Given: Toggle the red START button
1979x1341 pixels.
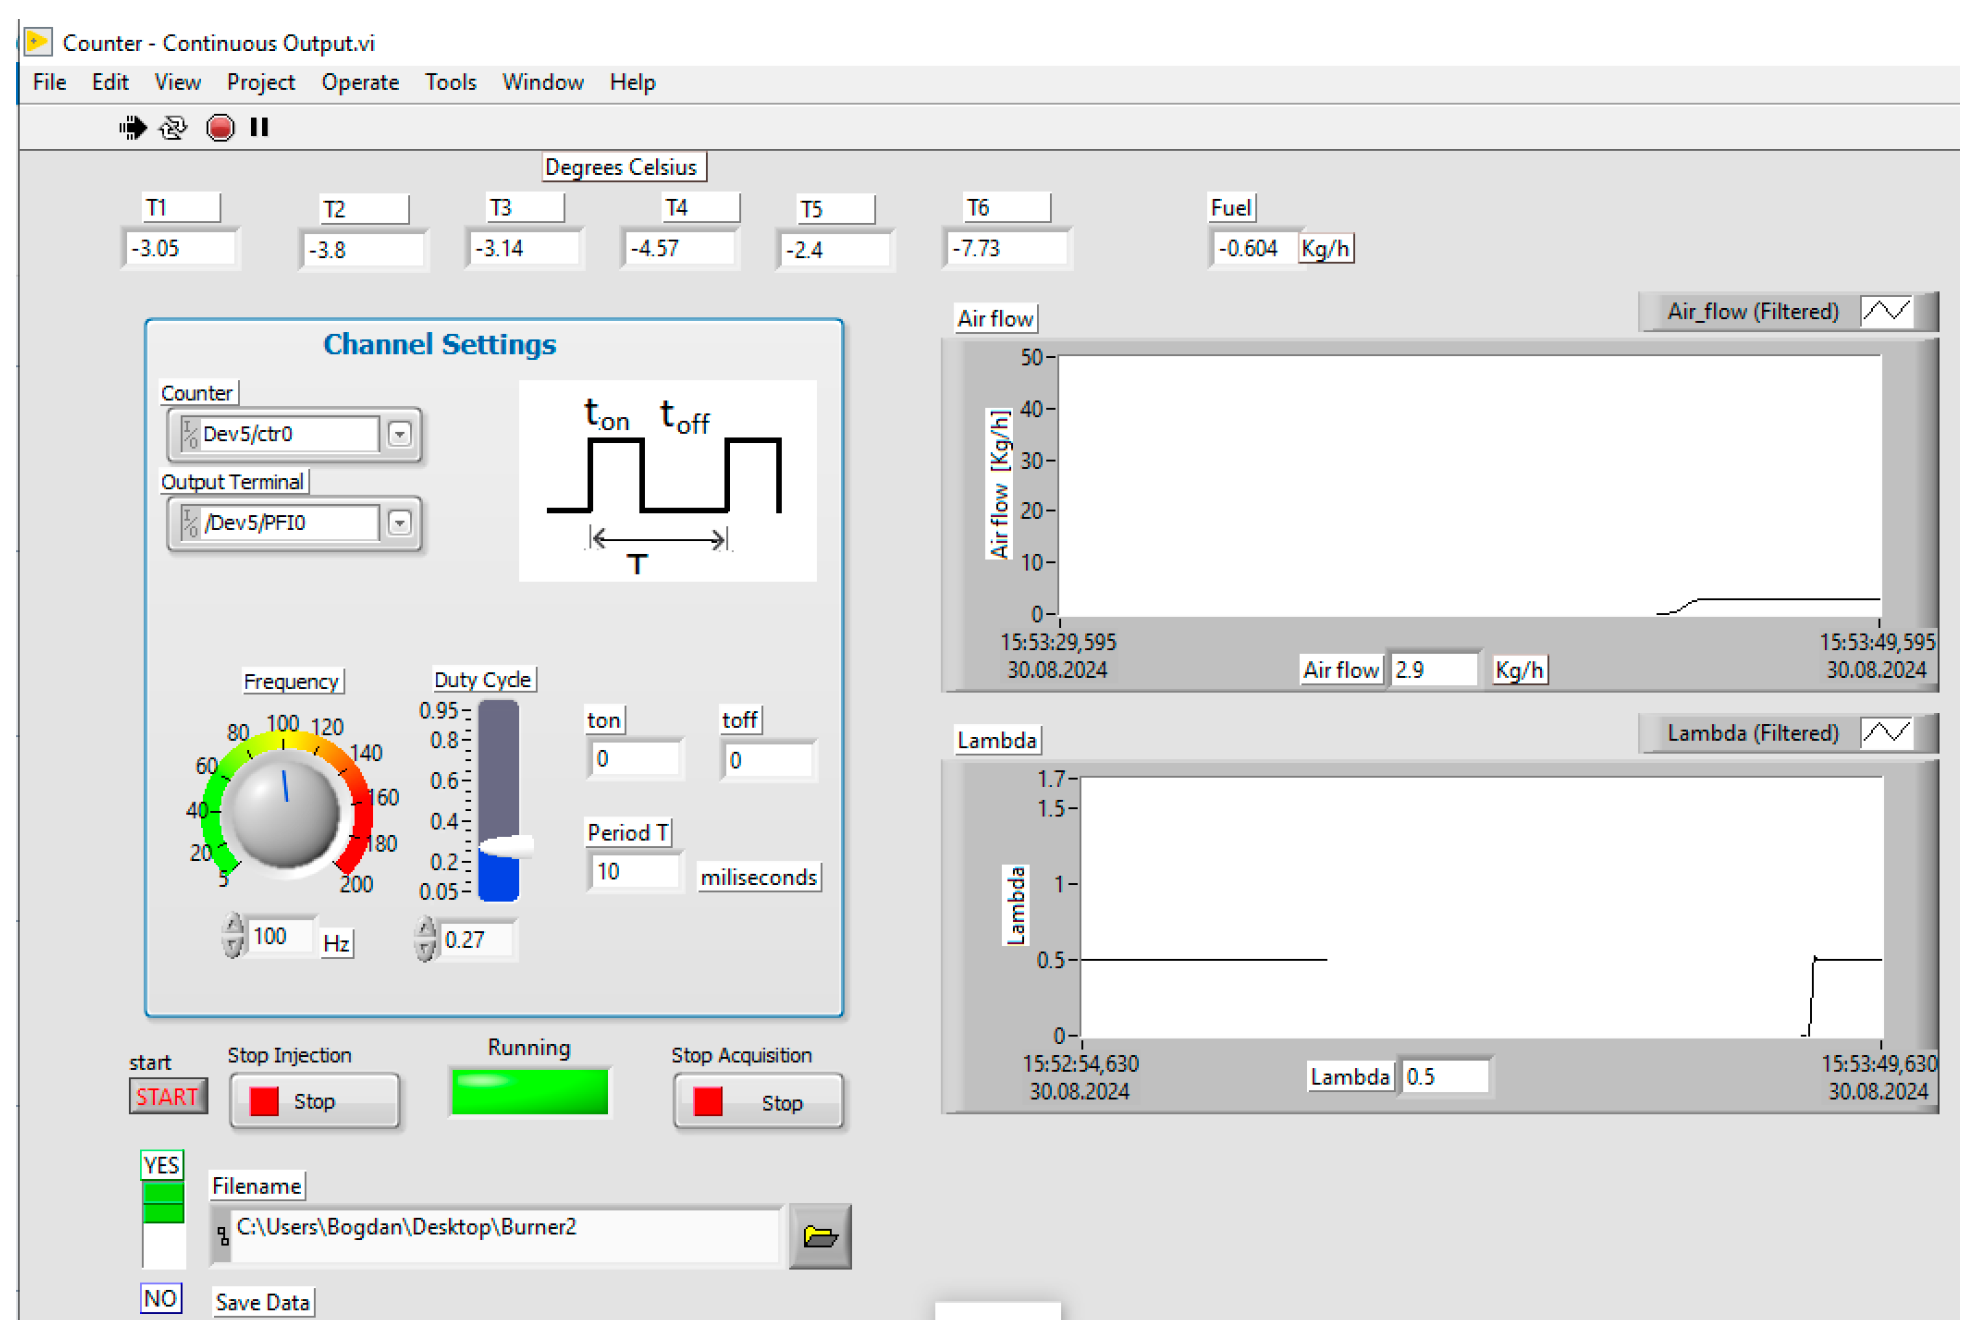Looking at the screenshot, I should [x=167, y=1097].
